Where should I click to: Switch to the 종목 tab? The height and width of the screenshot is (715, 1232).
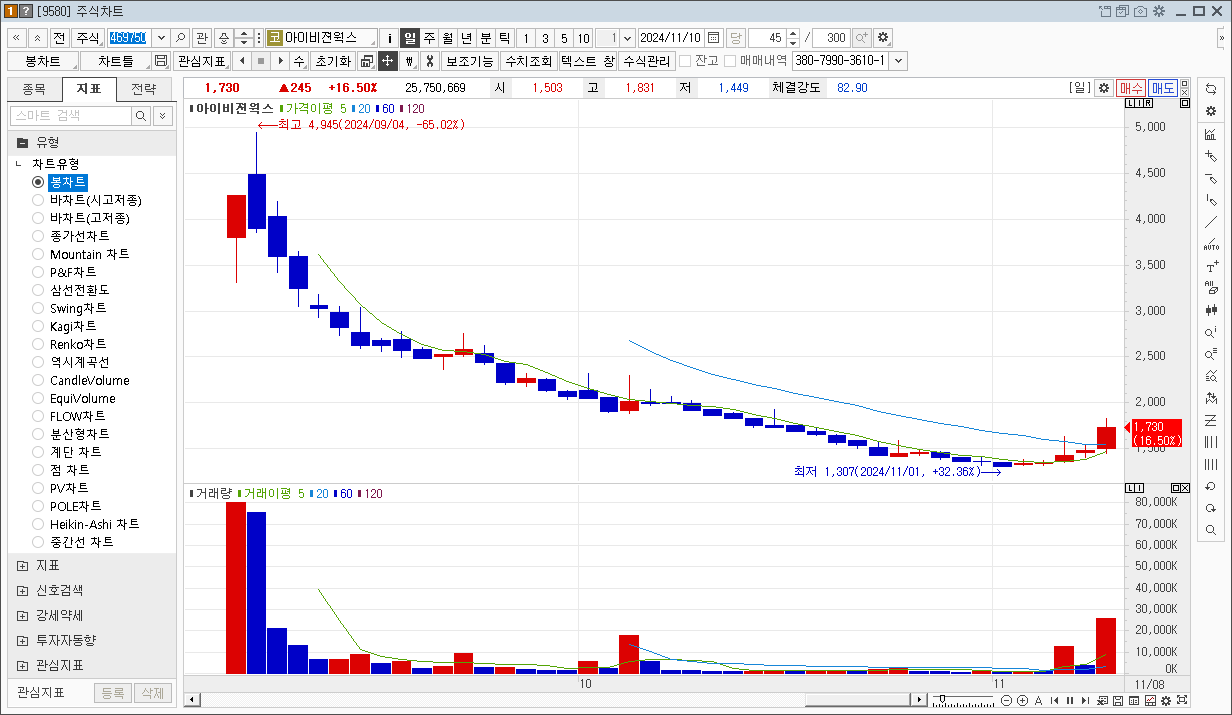pos(34,89)
